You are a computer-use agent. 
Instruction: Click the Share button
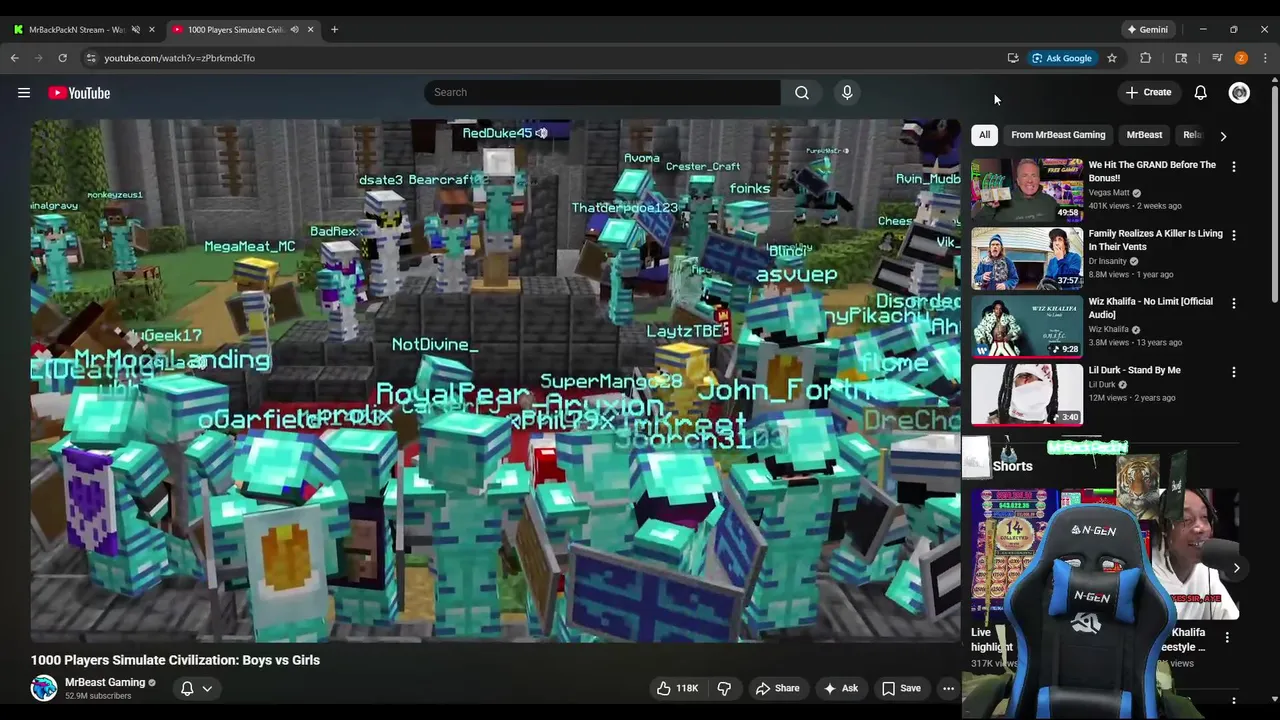[x=777, y=688]
